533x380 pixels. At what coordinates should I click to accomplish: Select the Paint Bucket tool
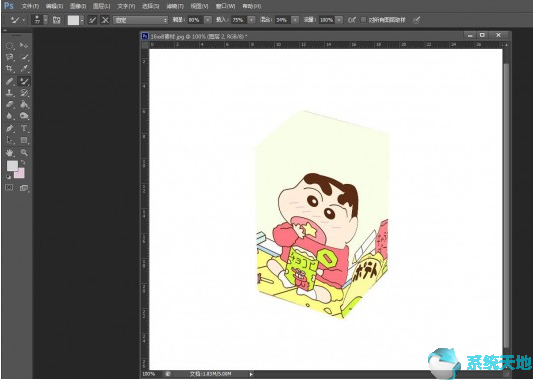[x=24, y=104]
